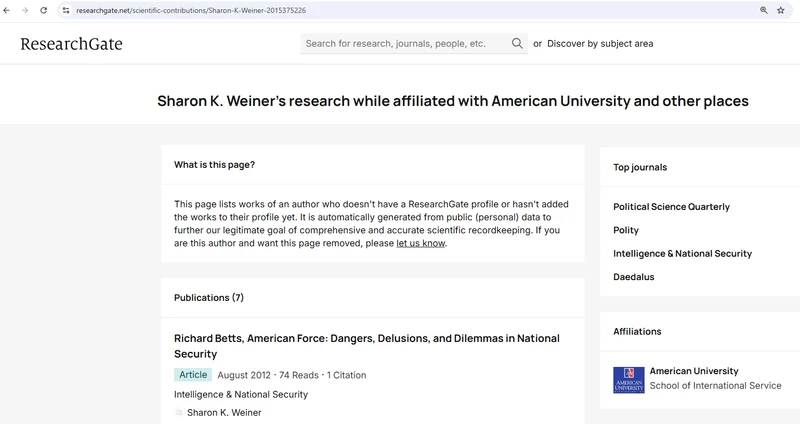
Task: Click the browser forward arrow
Action: coord(24,10)
